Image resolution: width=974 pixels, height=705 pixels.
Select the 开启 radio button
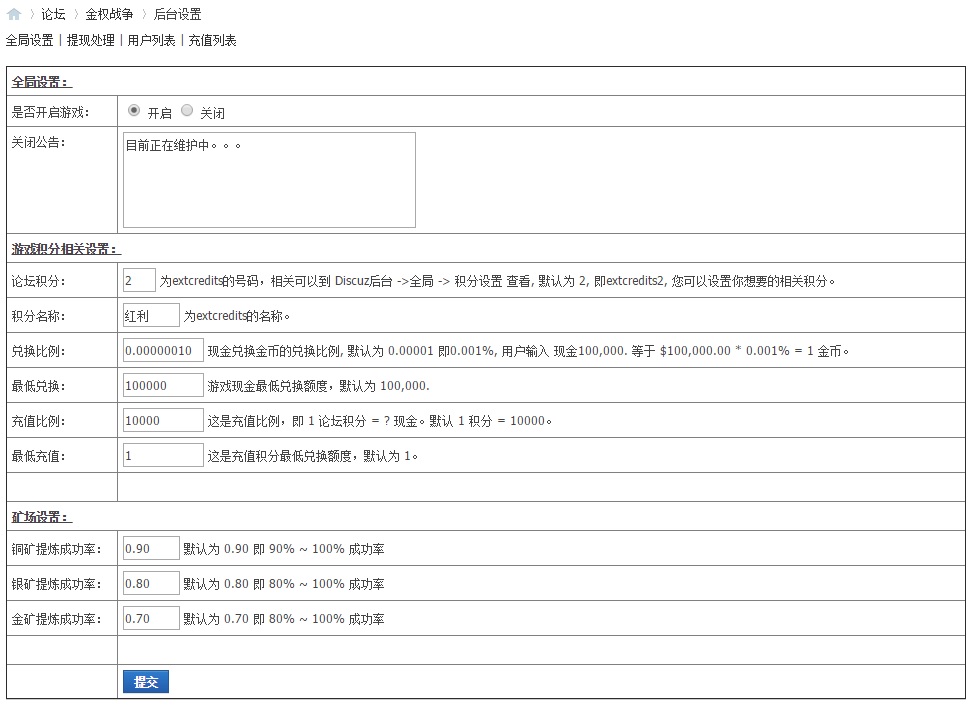coord(134,111)
